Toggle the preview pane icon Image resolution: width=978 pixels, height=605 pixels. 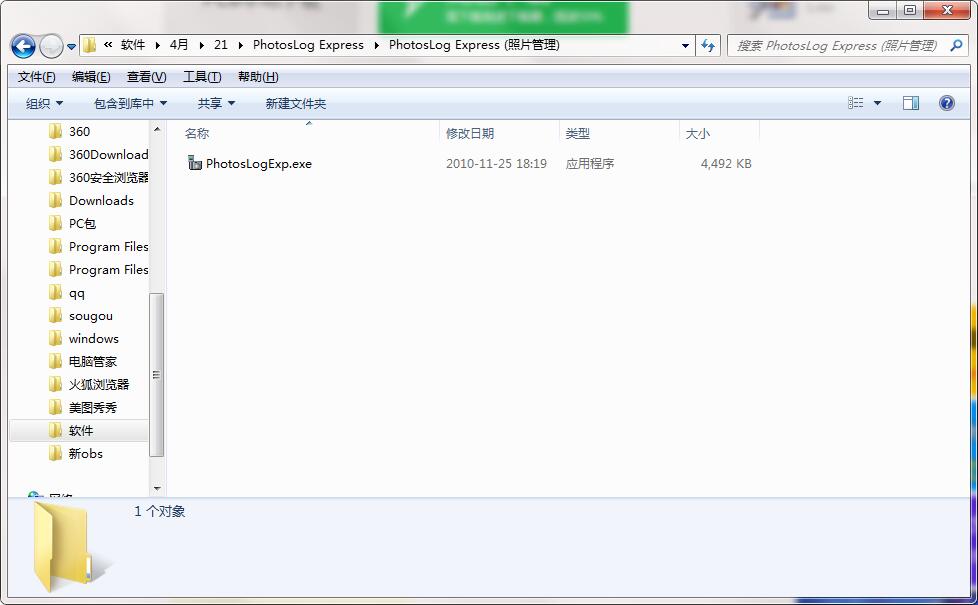pos(910,103)
